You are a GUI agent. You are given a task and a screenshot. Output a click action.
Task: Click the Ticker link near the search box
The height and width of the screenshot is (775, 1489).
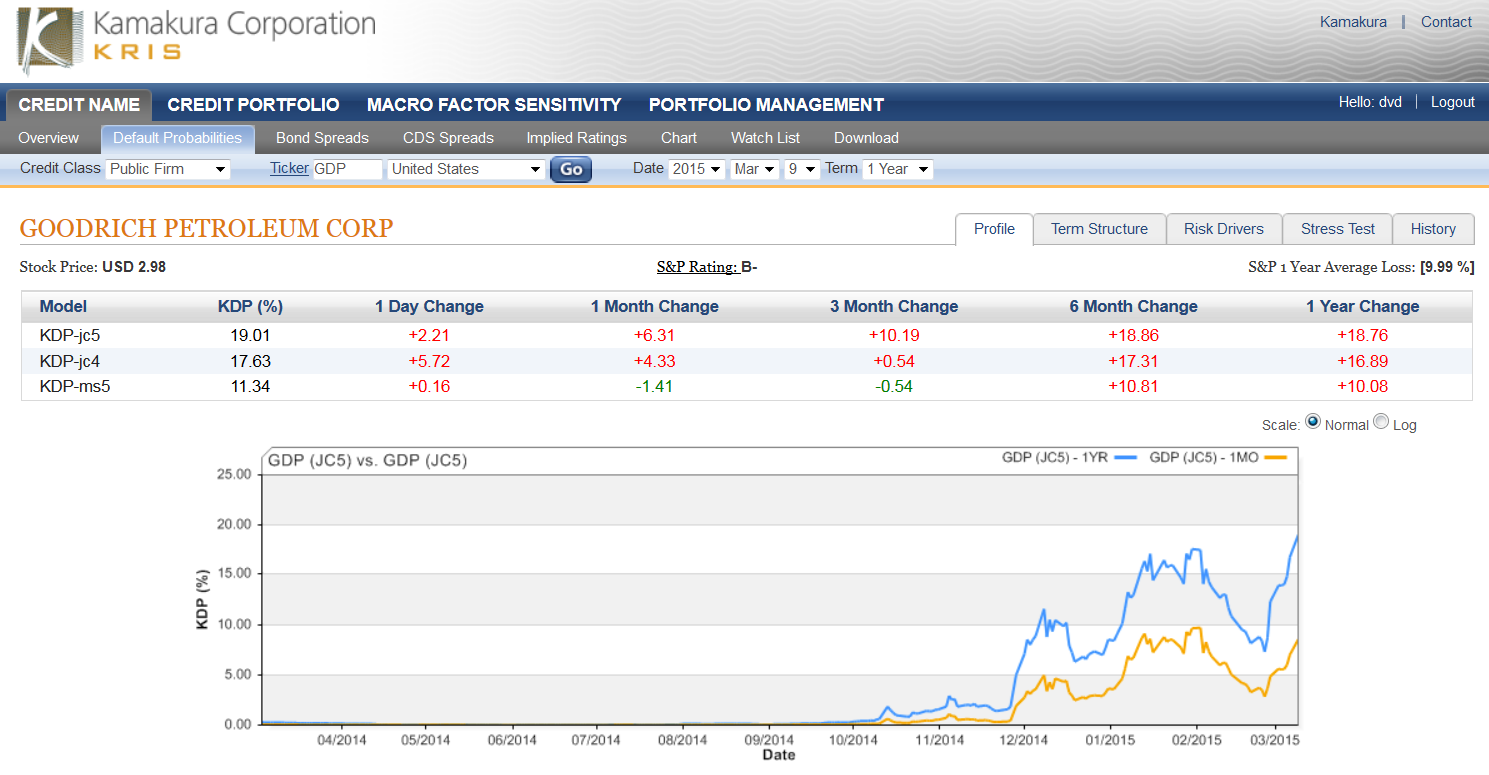tap(289, 168)
